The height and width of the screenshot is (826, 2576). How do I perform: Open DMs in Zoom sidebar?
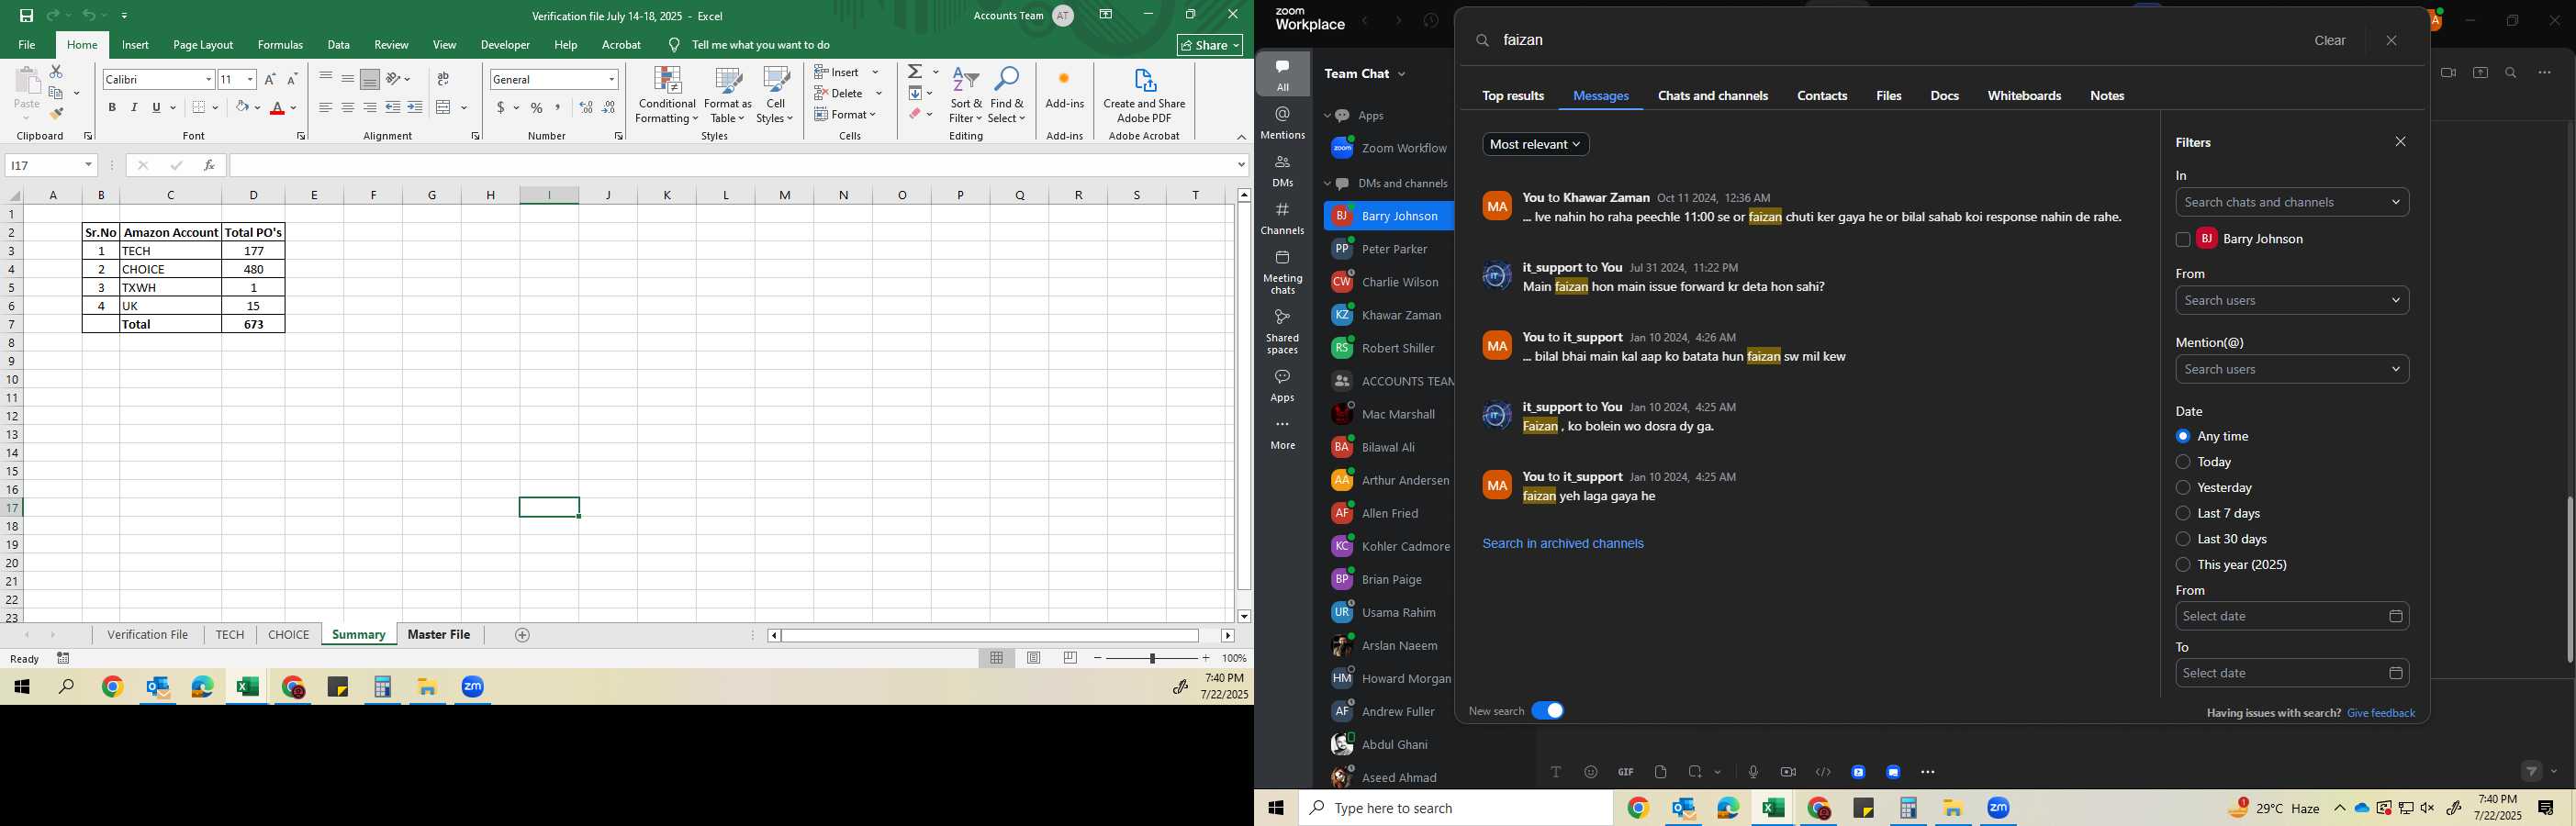(1283, 171)
